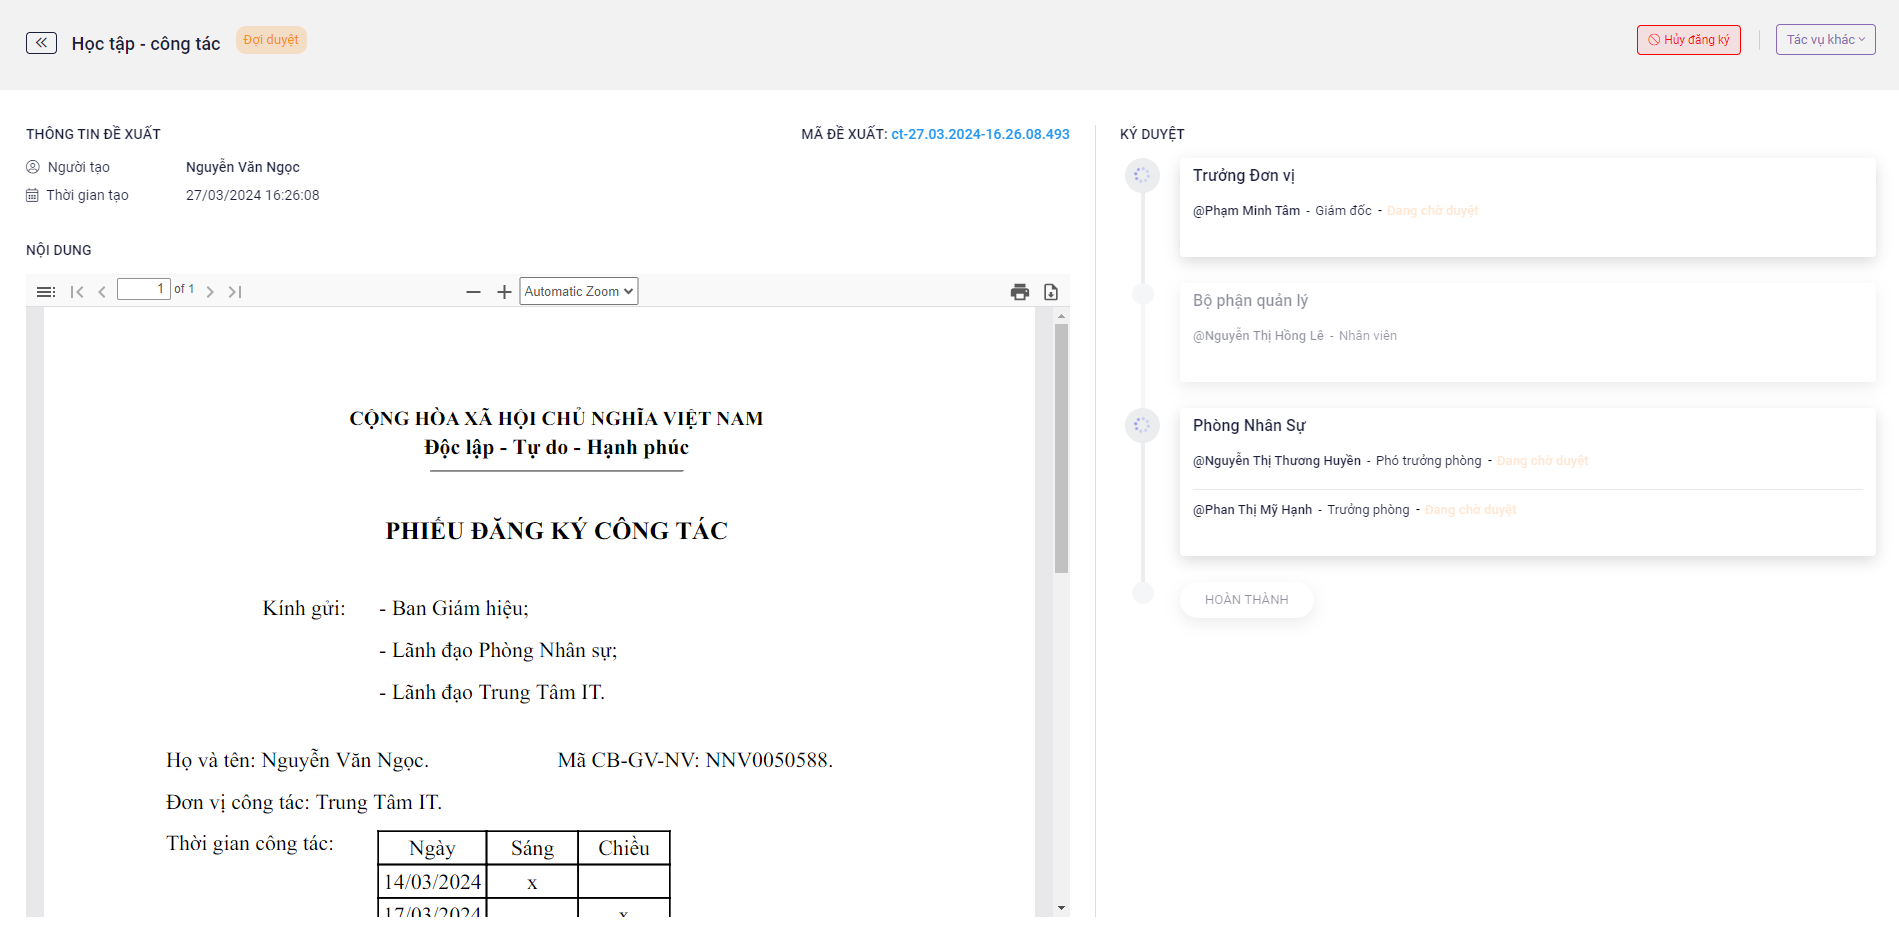1899x946 pixels.
Task: Toggle the PDF viewer sidebar
Action: point(46,292)
